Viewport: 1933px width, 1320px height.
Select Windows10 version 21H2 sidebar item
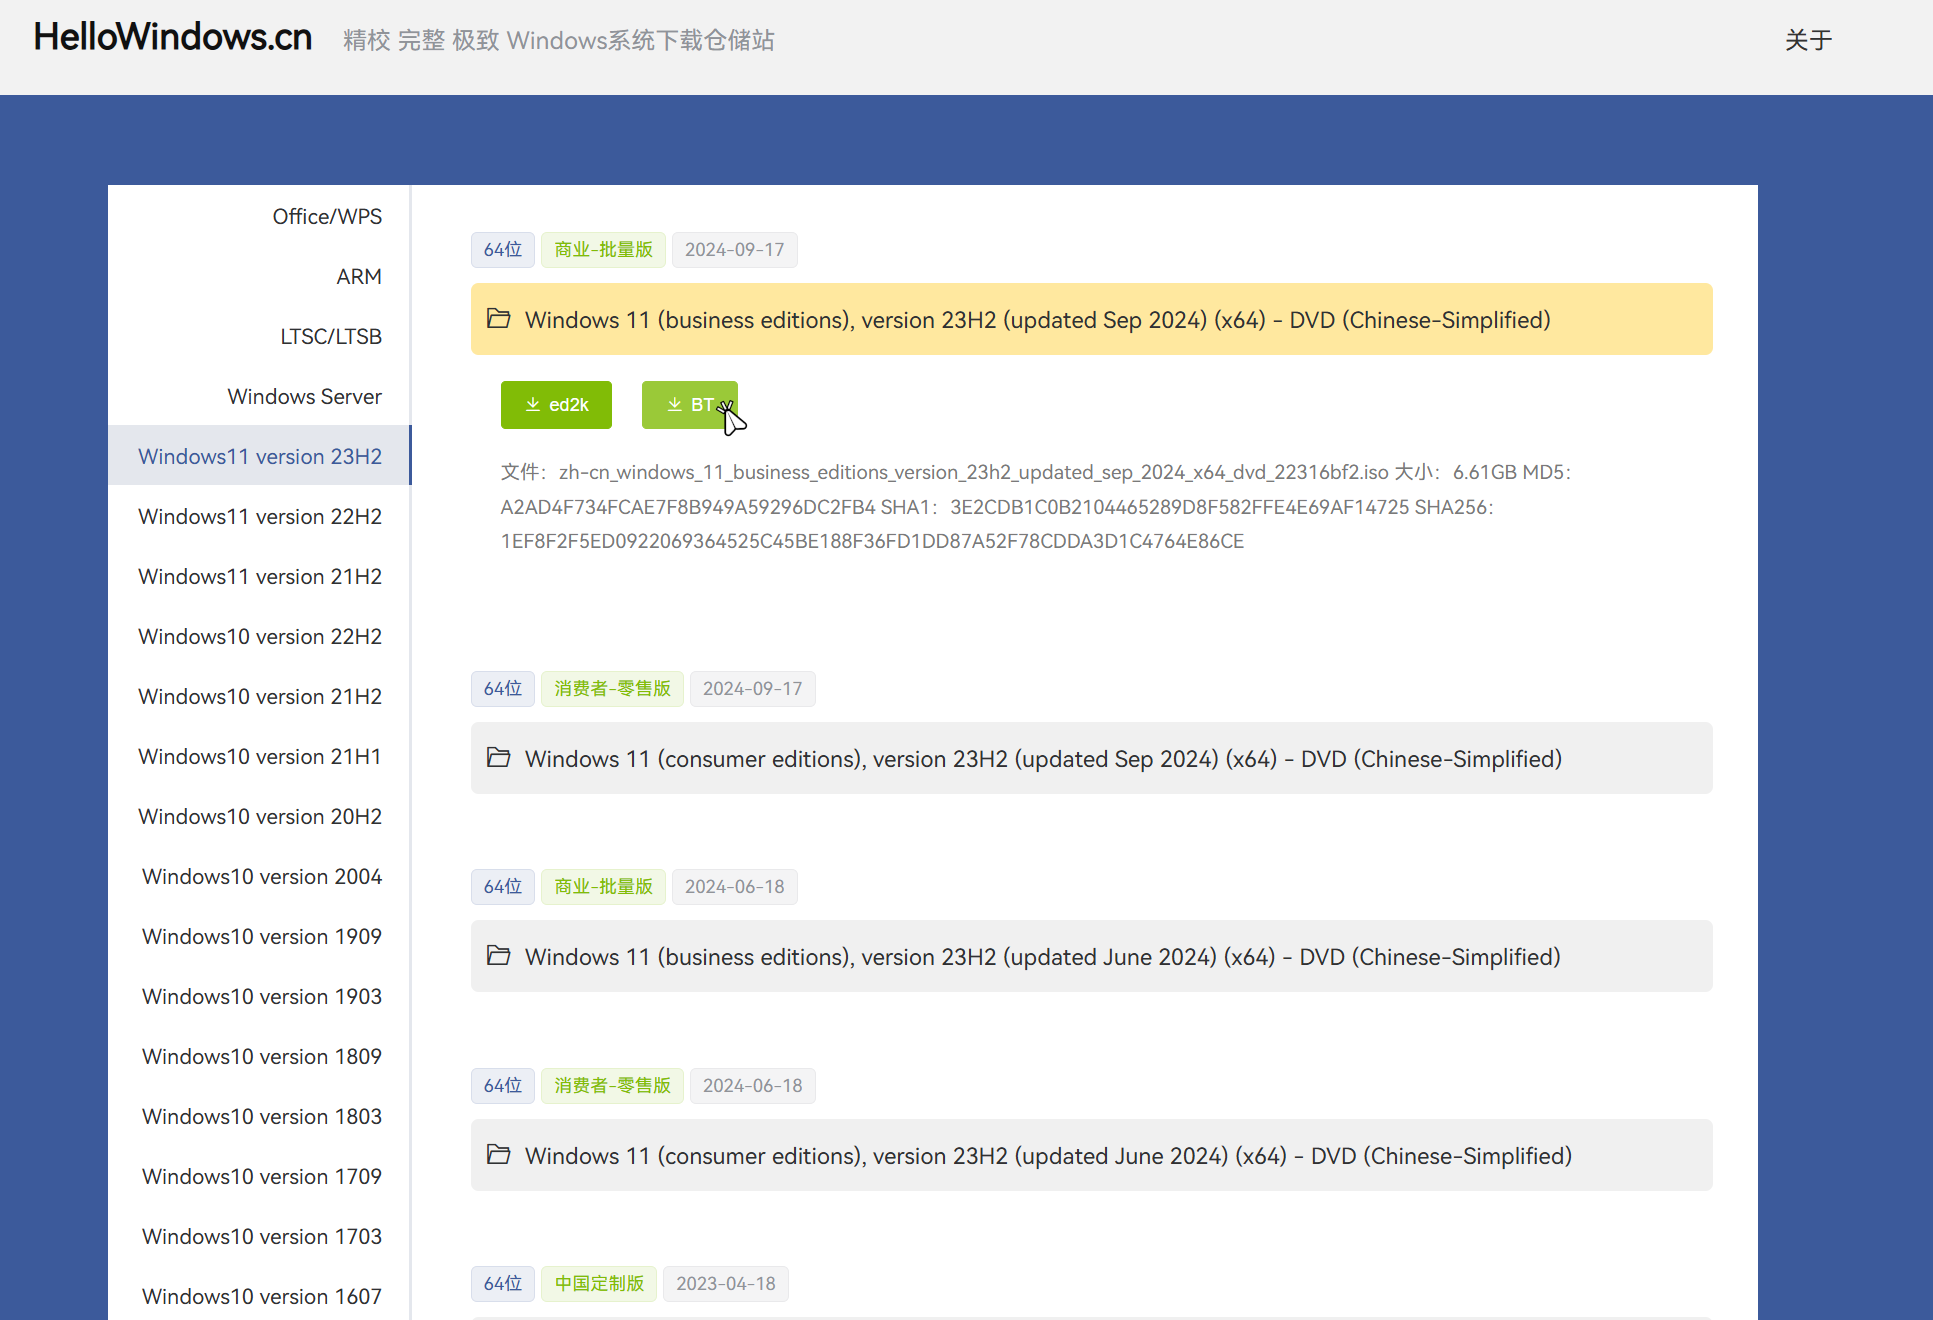[x=259, y=695]
